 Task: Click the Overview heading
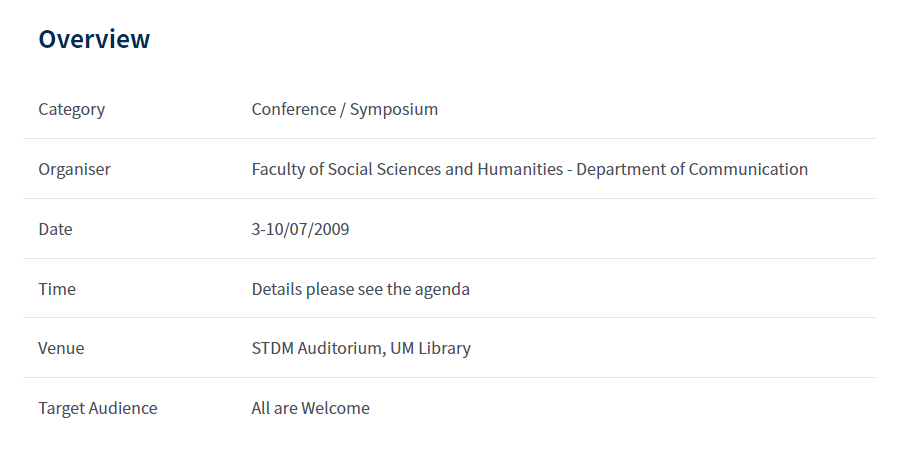coord(94,40)
